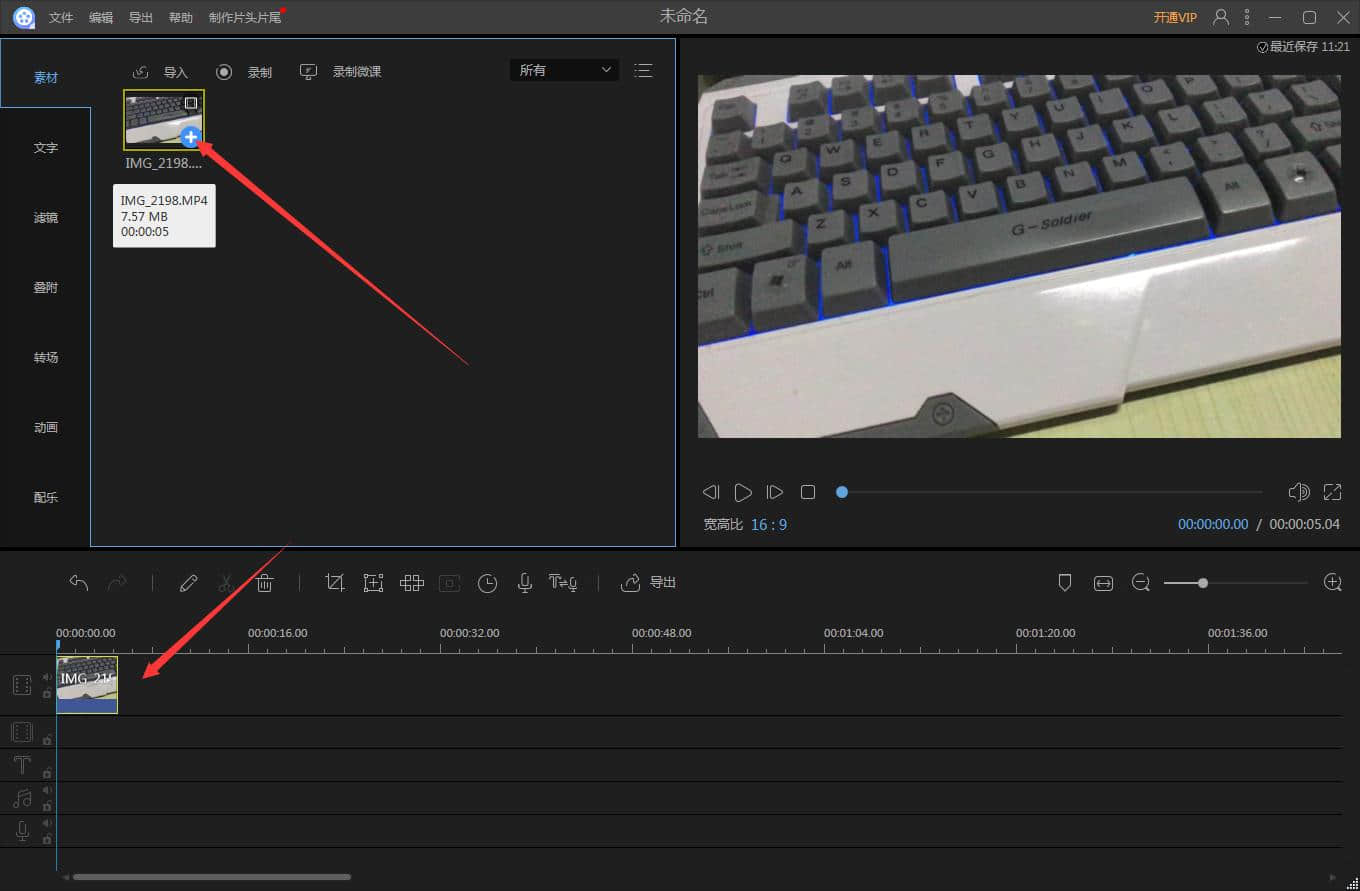Click the timeline zoom slider handle
Viewport: 1360px width, 891px height.
(x=1202, y=583)
